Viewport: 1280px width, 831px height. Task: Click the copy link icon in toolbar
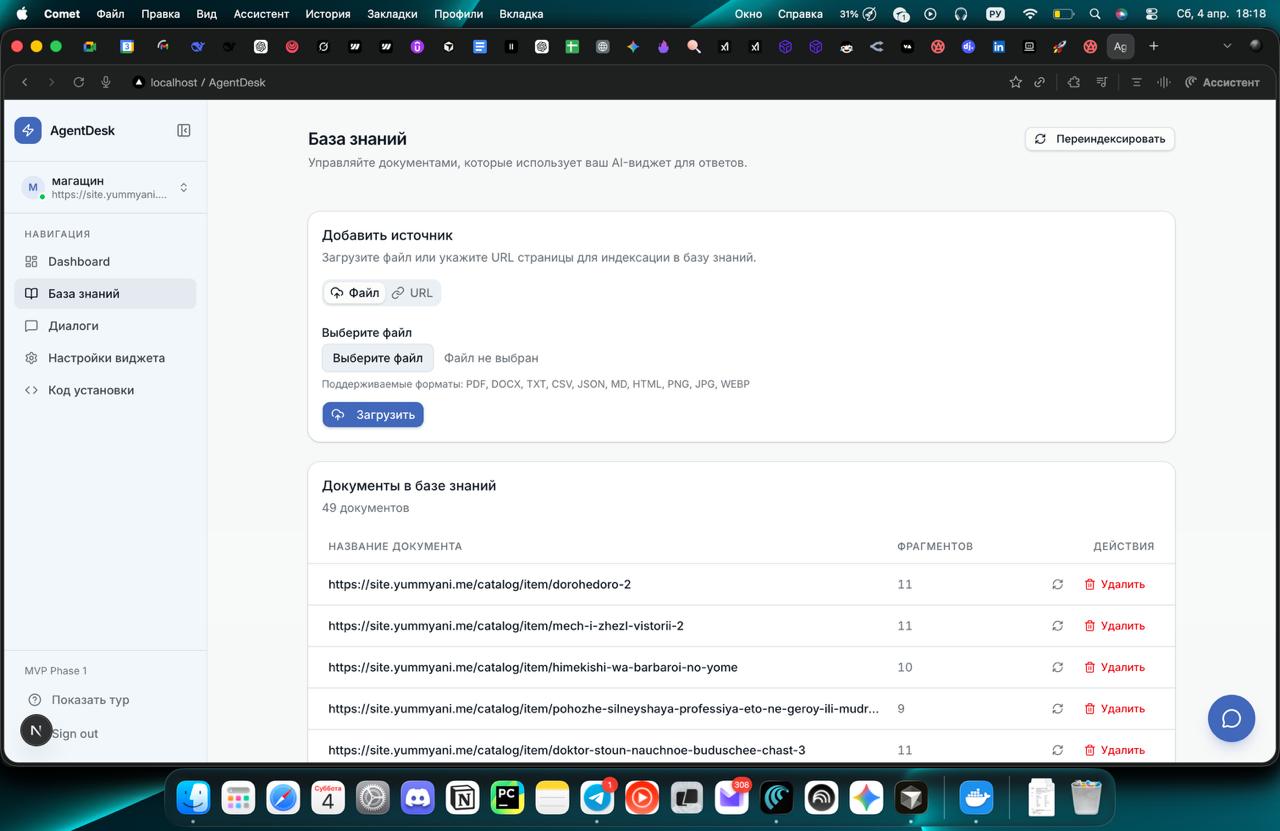1040,82
